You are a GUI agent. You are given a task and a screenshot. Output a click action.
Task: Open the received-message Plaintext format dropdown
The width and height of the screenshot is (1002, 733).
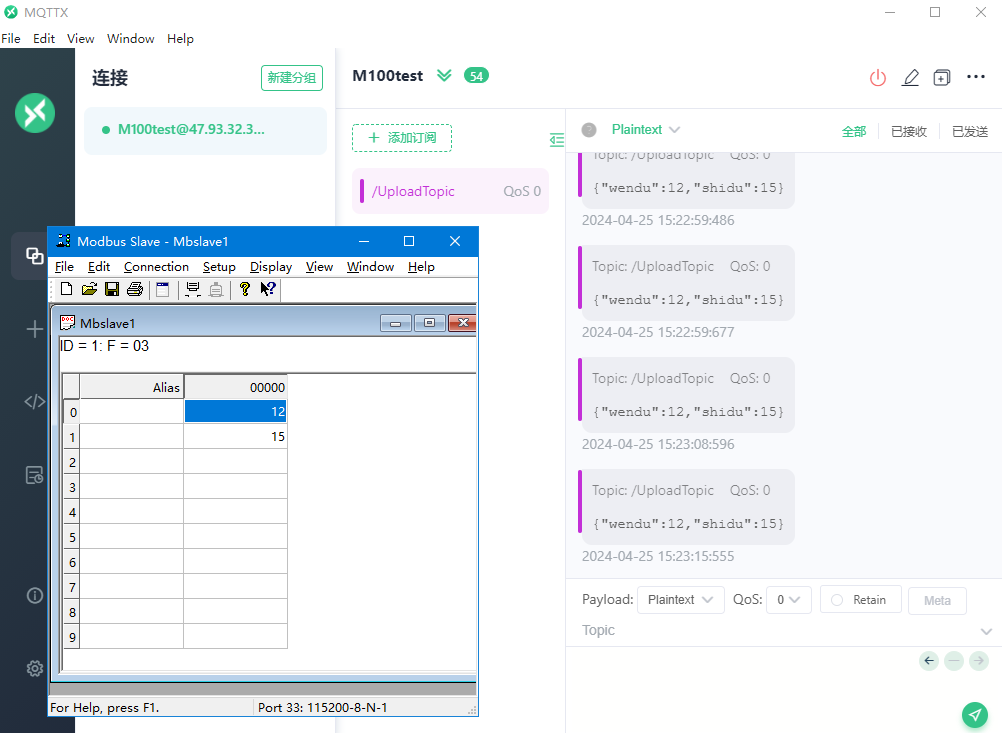(645, 130)
